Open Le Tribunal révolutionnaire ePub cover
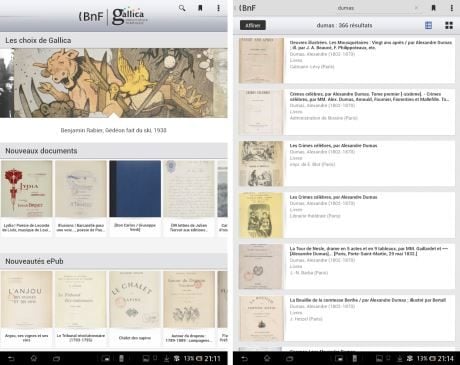This screenshot has width=460, height=365. pos(81,299)
